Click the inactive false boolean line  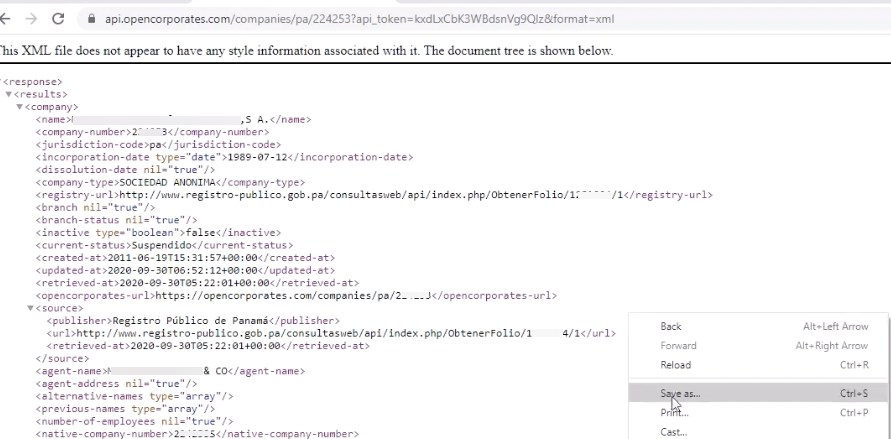coord(158,233)
